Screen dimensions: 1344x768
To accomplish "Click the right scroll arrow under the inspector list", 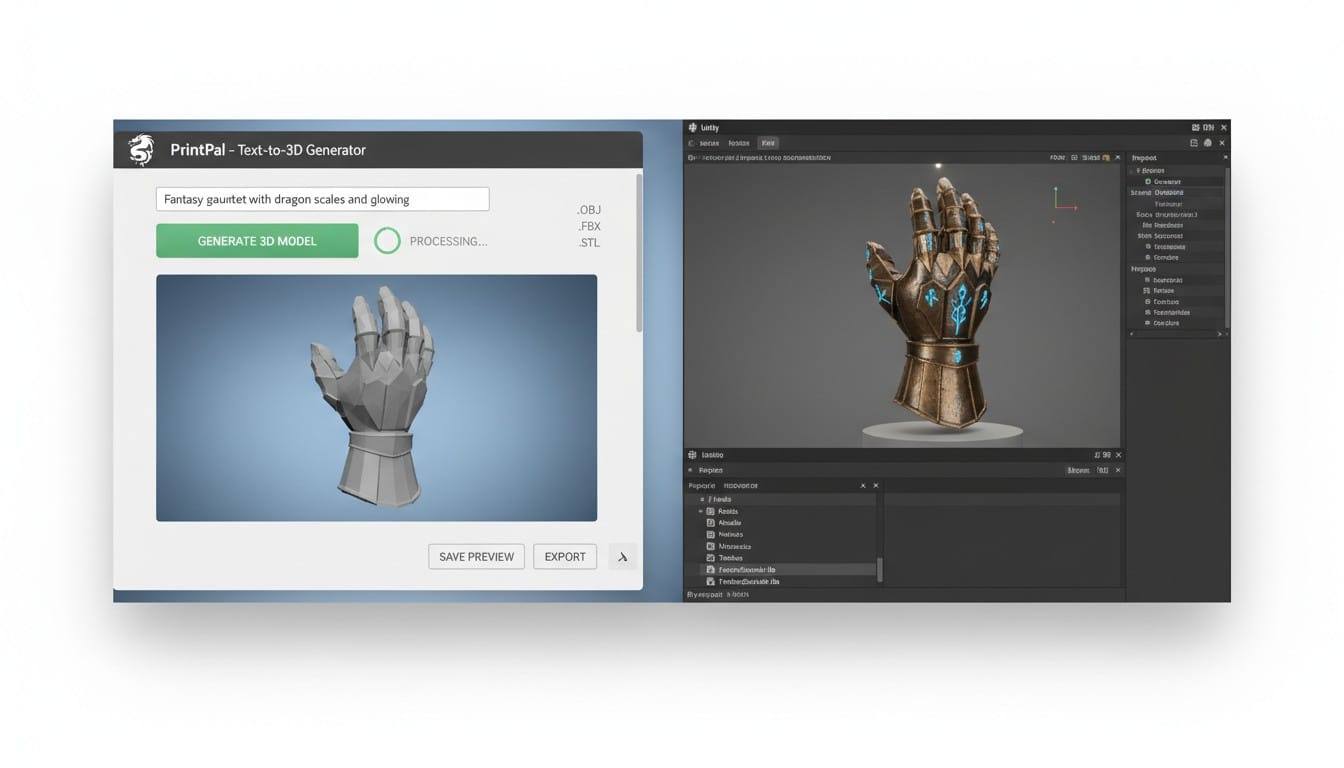I will pyautogui.click(x=1219, y=334).
